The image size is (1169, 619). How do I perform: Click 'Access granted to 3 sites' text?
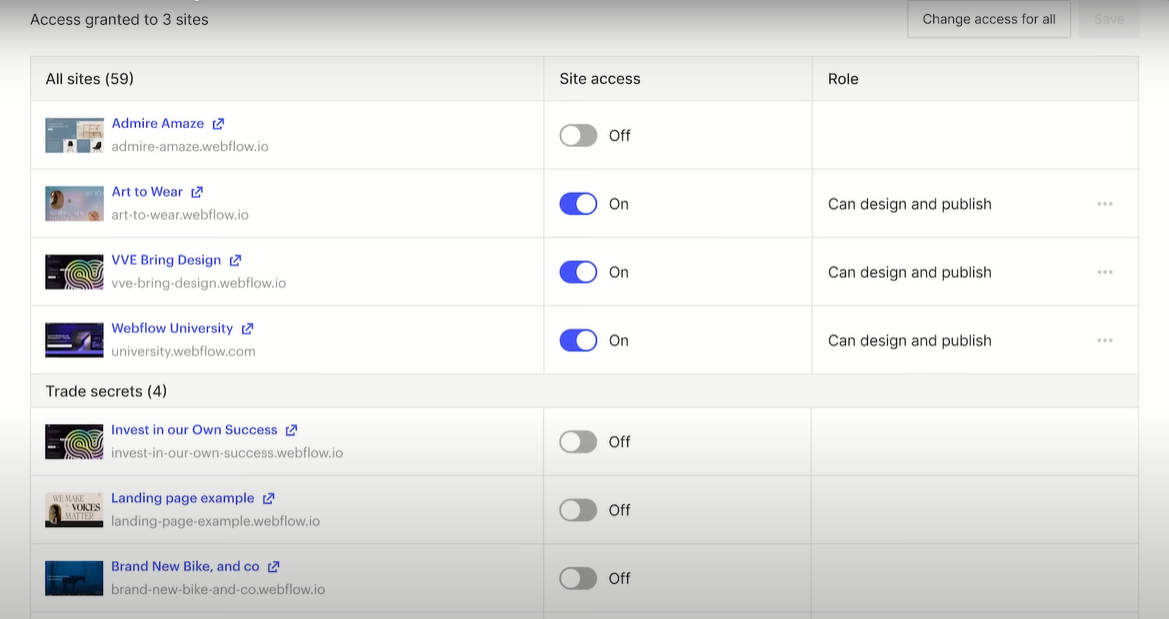pos(119,20)
